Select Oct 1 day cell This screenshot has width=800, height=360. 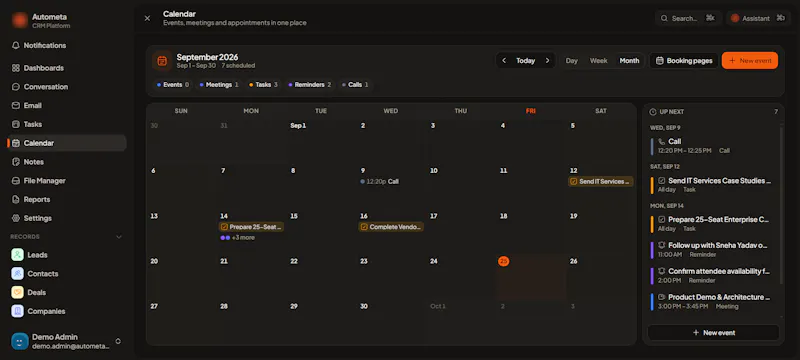click(461, 322)
